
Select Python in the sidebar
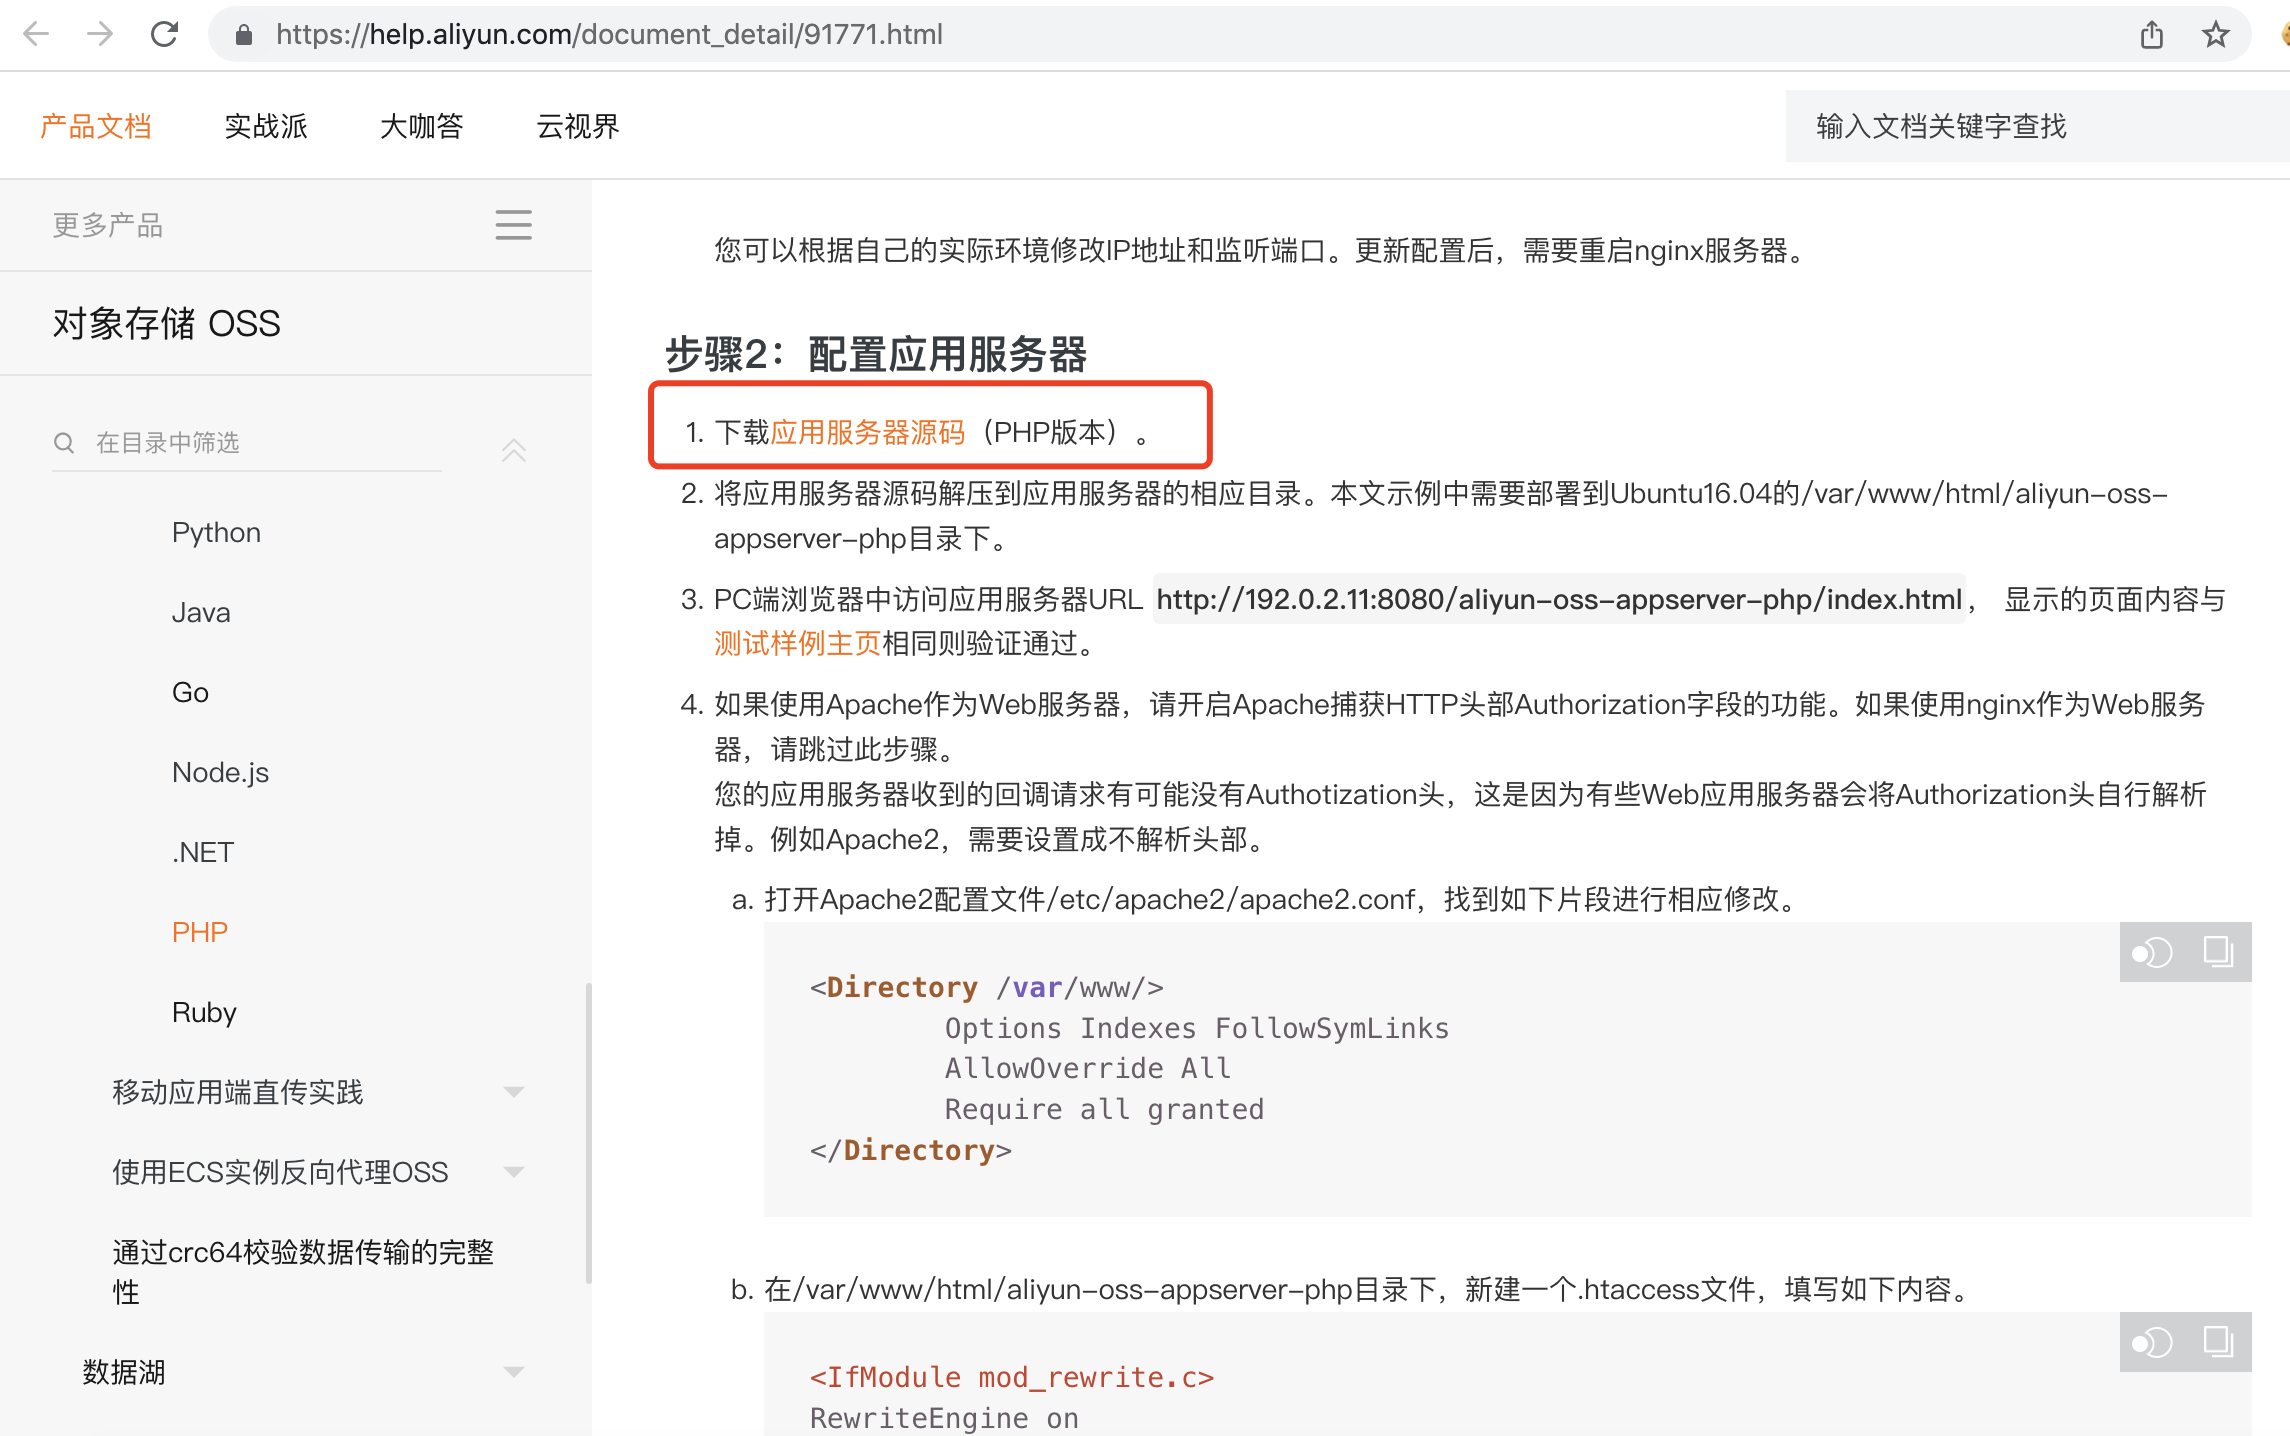(x=216, y=532)
